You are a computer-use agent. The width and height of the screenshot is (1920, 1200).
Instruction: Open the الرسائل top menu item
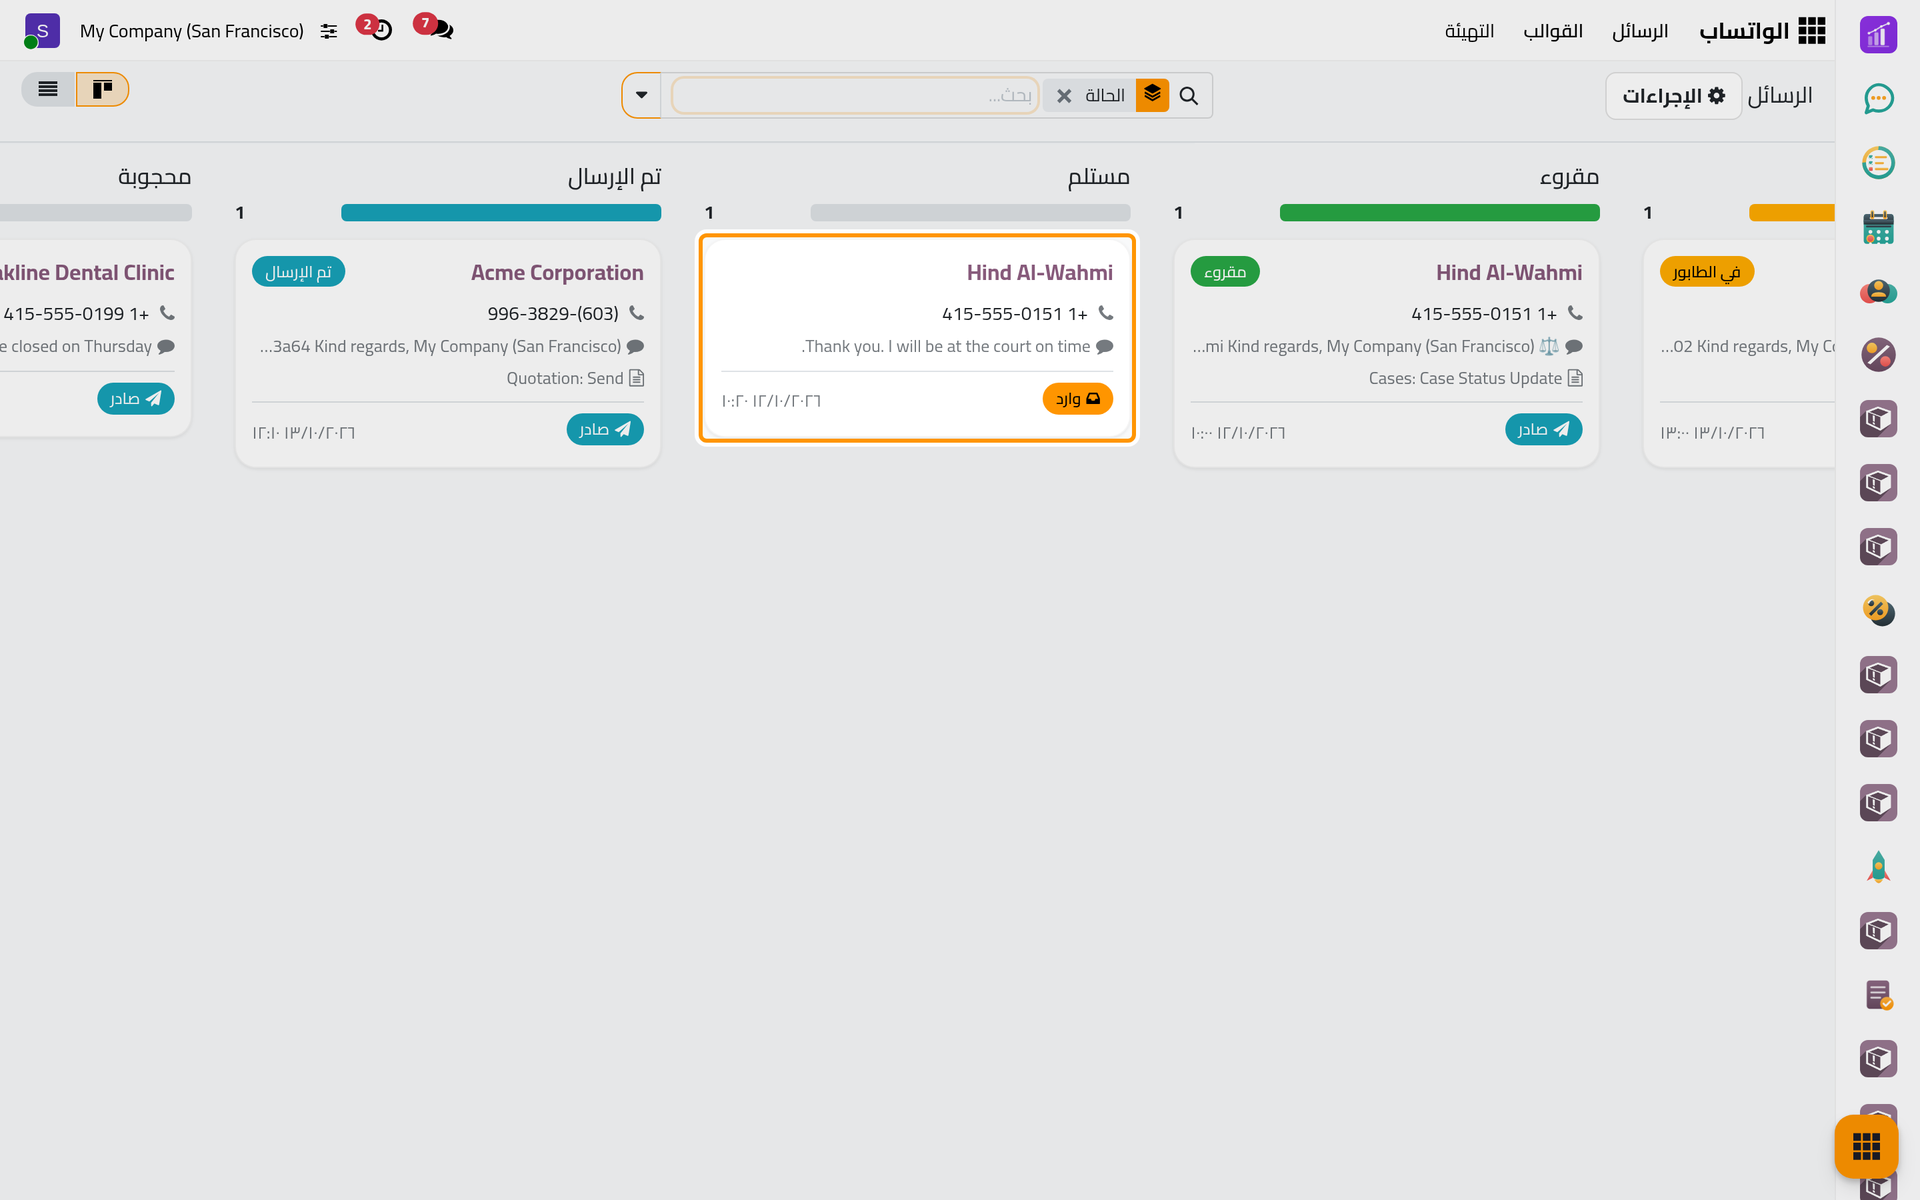1640,31
